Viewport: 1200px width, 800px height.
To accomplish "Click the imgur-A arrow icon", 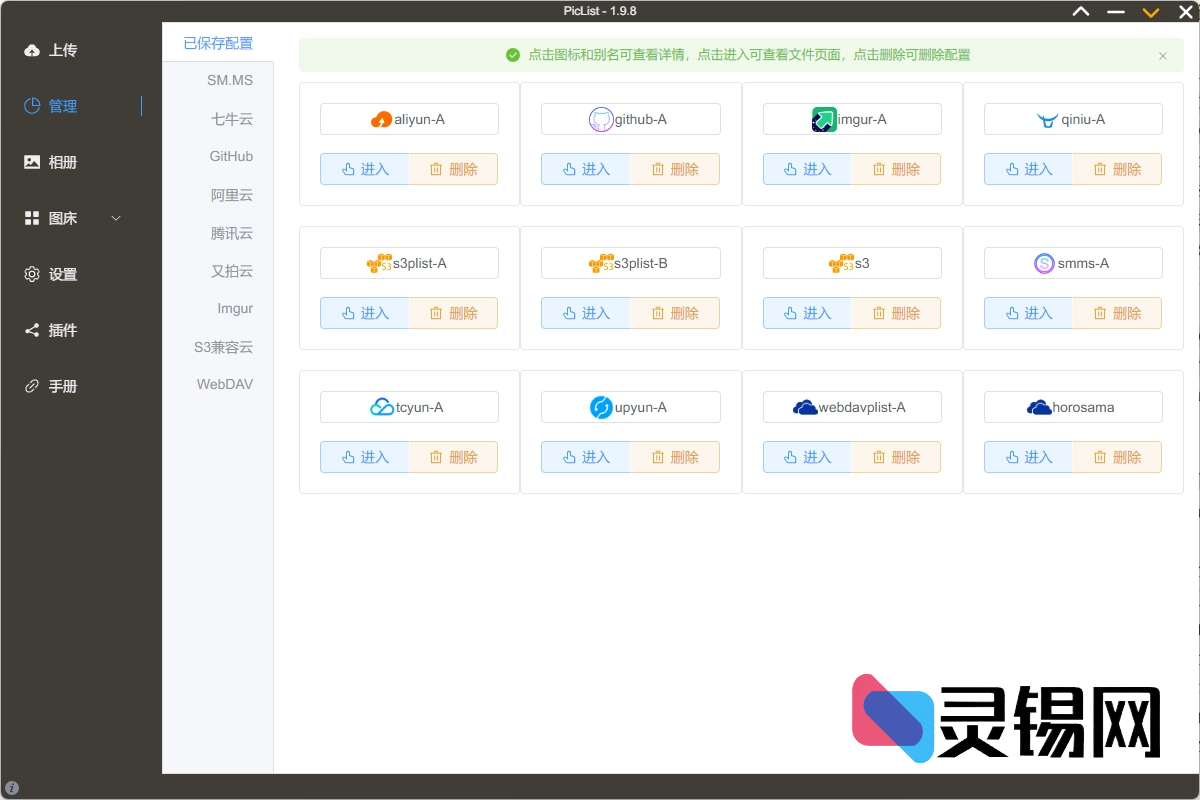I will point(824,120).
